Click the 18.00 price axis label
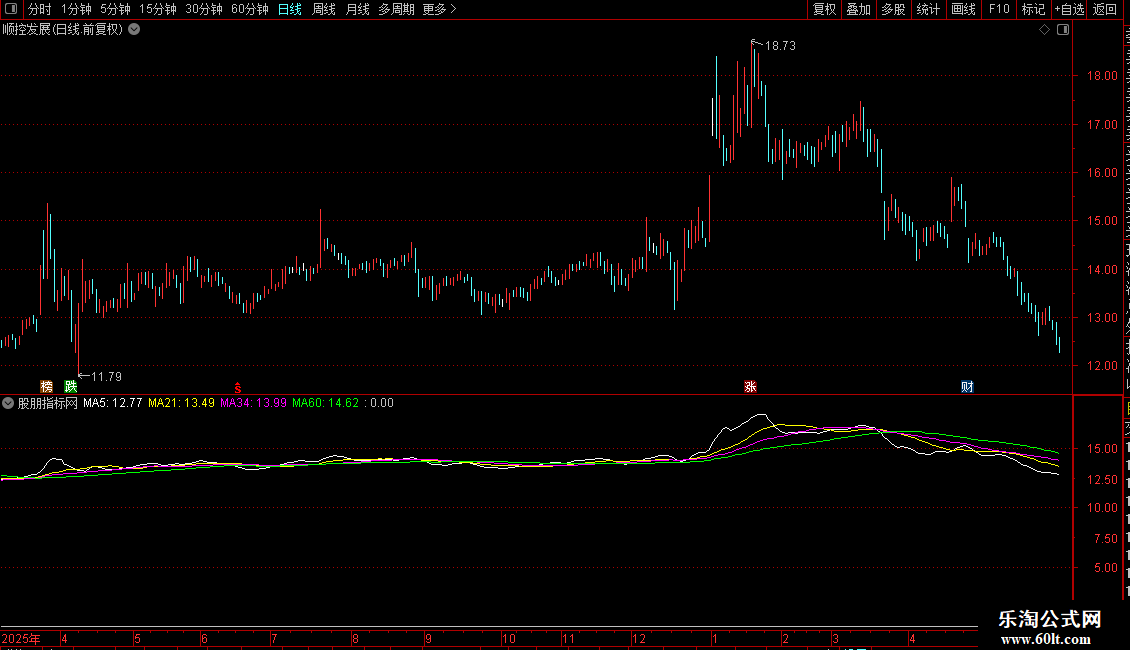Screen dimensions: 1130x650 point(1103,76)
